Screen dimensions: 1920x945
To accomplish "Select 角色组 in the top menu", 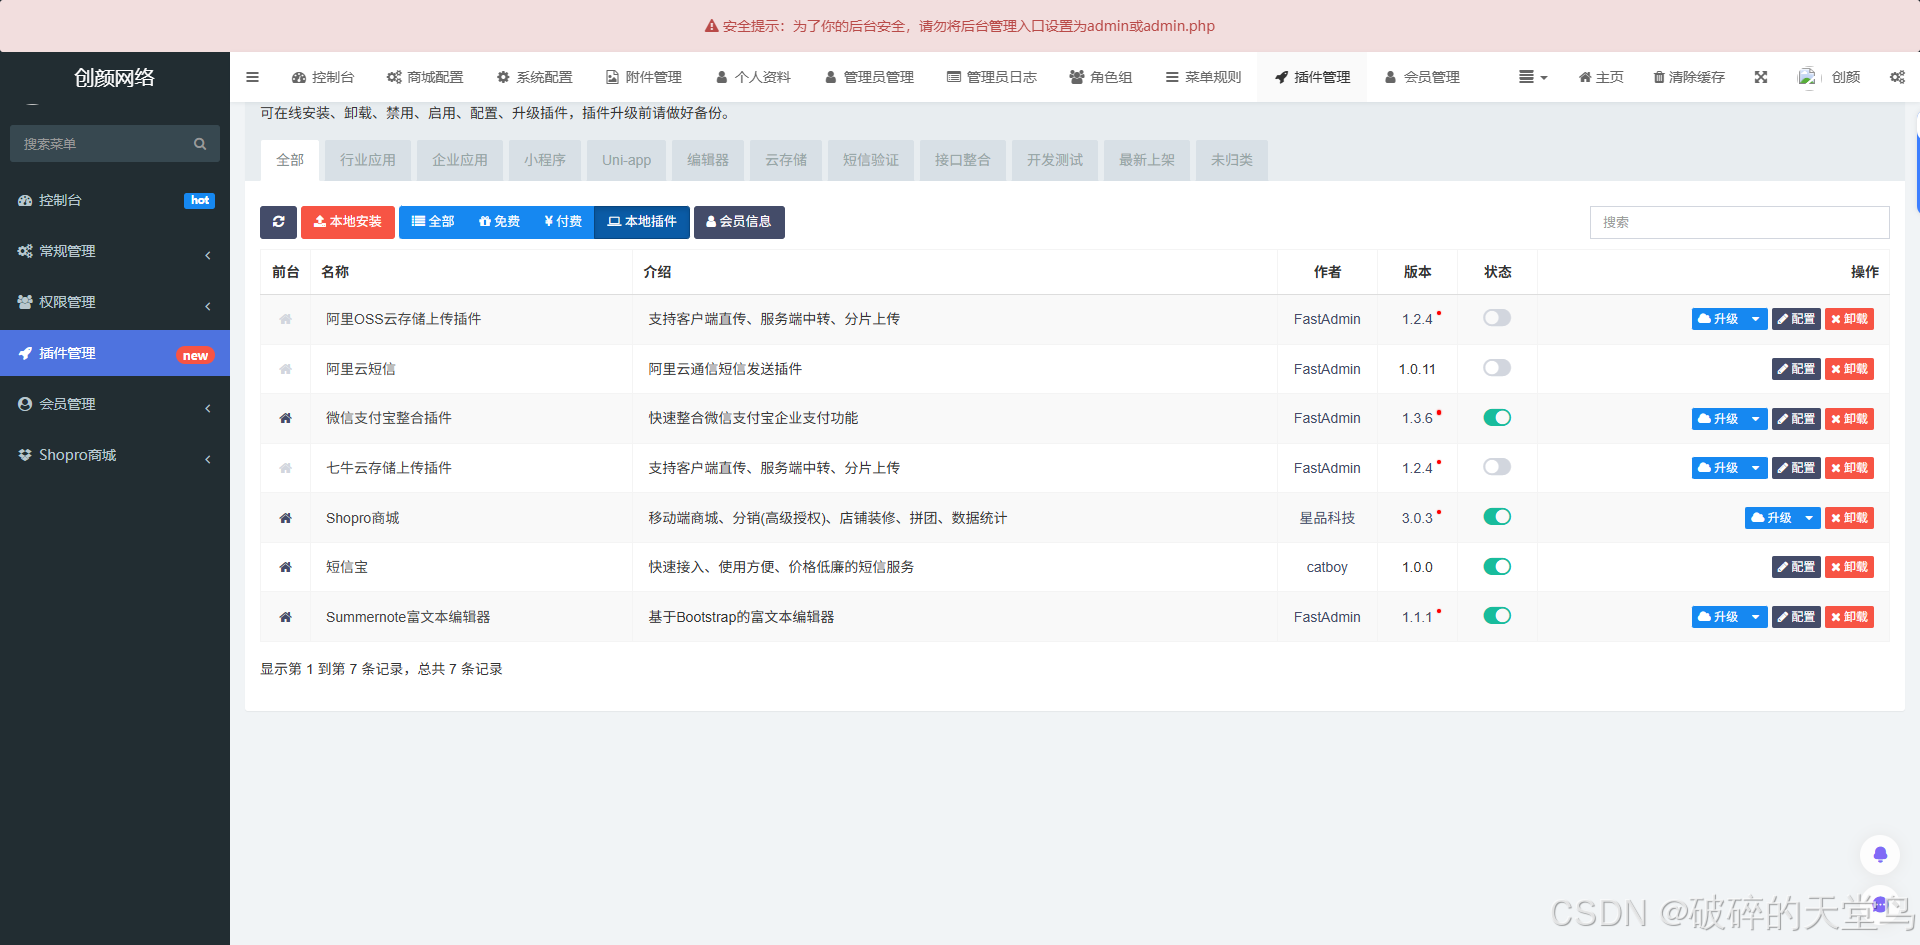I will (1101, 77).
